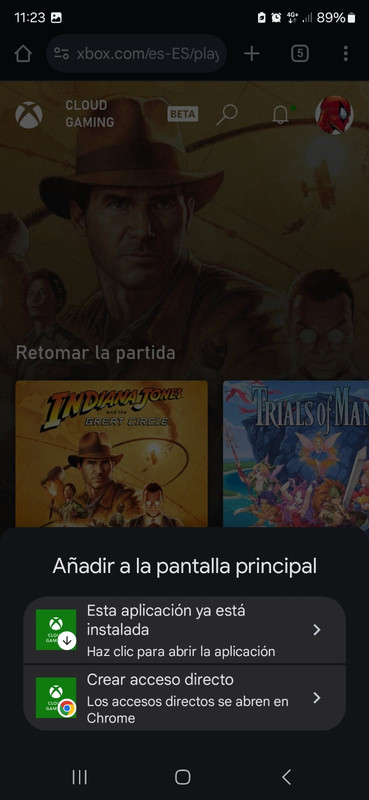This screenshot has width=369, height=800.
Task: Open the Spider-Man profile avatar
Action: [x=334, y=115]
